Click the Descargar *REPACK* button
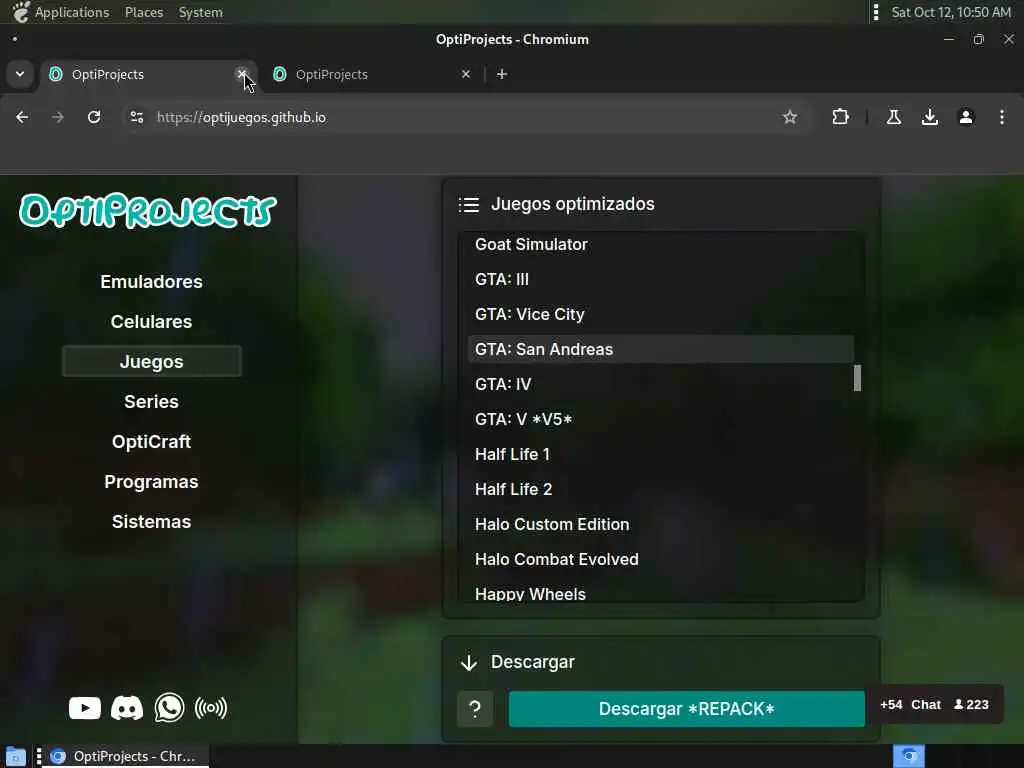 tap(686, 709)
